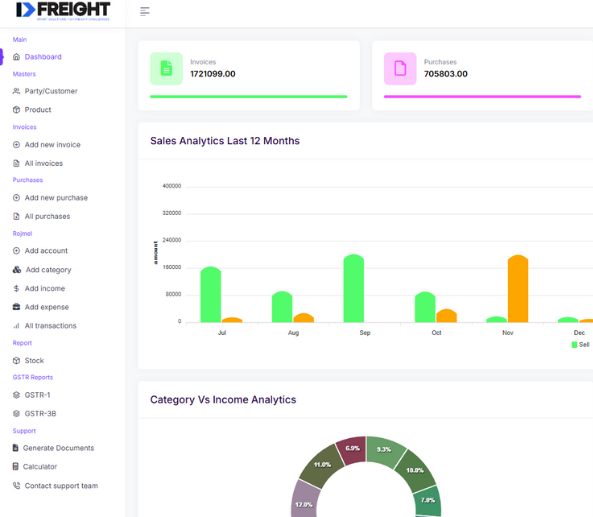The height and width of the screenshot is (517, 593).
Task: View All transactions
Action: point(51,326)
